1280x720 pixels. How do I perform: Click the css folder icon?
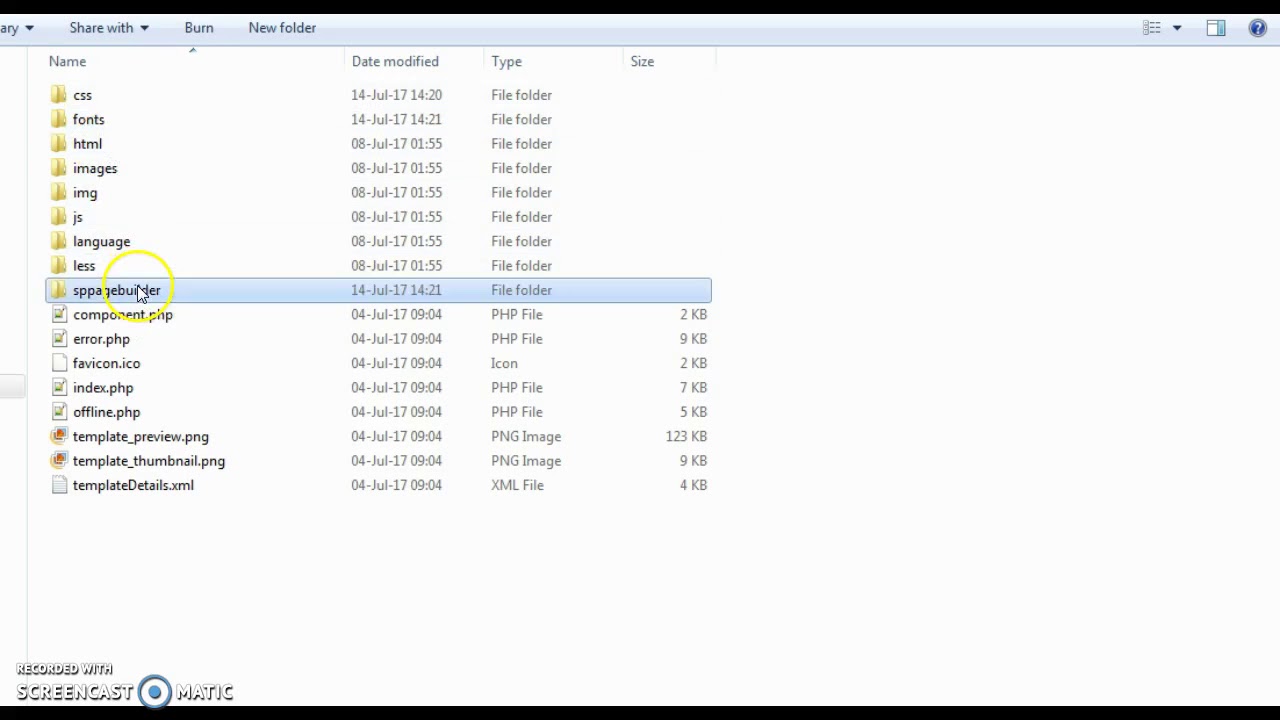pos(59,95)
